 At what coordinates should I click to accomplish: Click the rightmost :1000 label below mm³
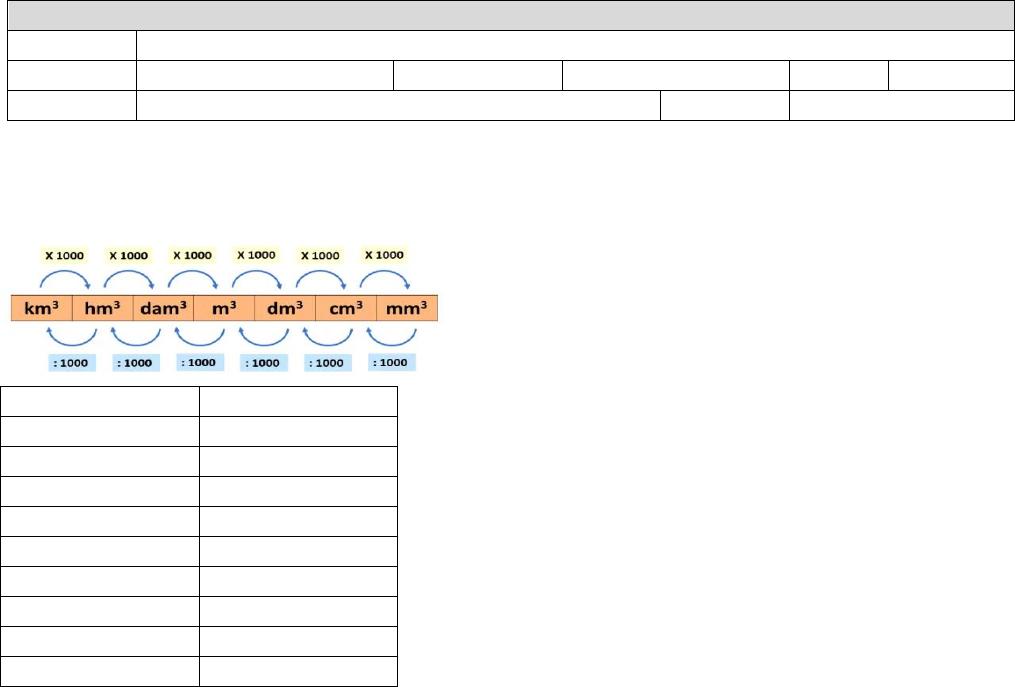[389, 362]
